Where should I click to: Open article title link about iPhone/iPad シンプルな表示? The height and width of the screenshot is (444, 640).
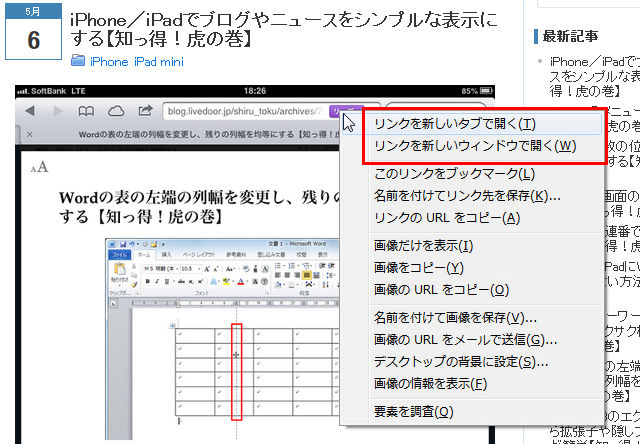point(284,29)
